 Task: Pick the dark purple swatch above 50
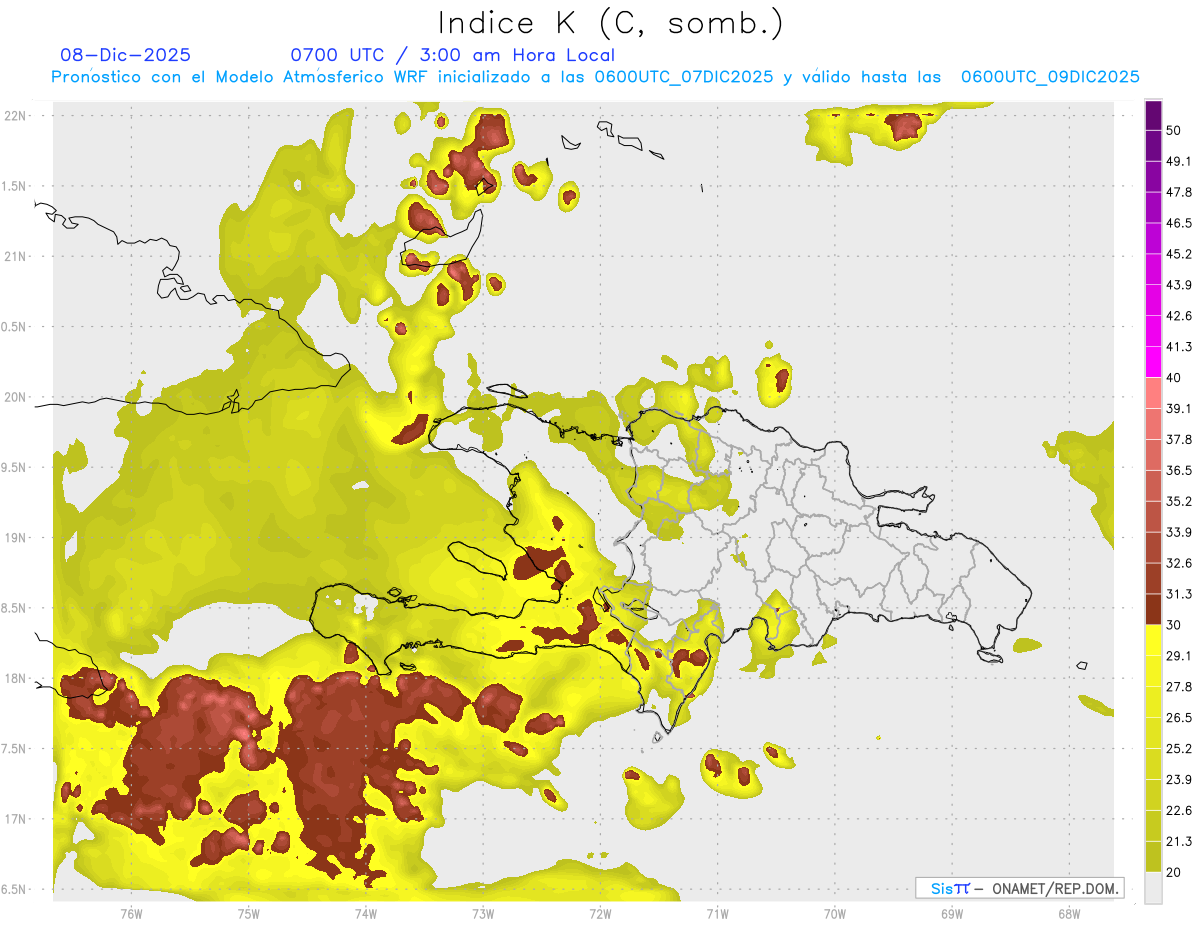(1153, 115)
